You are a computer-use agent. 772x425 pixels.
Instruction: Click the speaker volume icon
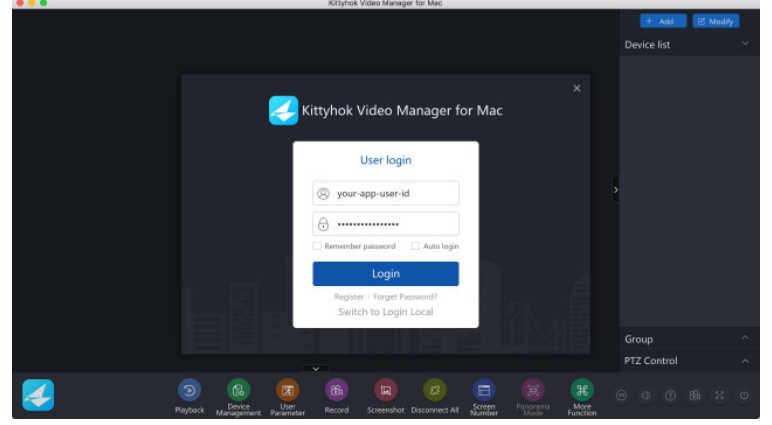(646, 395)
